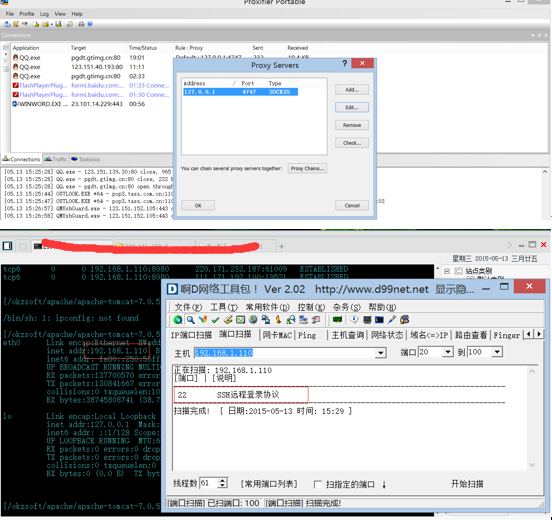The height and width of the screenshot is (520, 552).
Task: Click the Remove button
Action: tap(352, 125)
